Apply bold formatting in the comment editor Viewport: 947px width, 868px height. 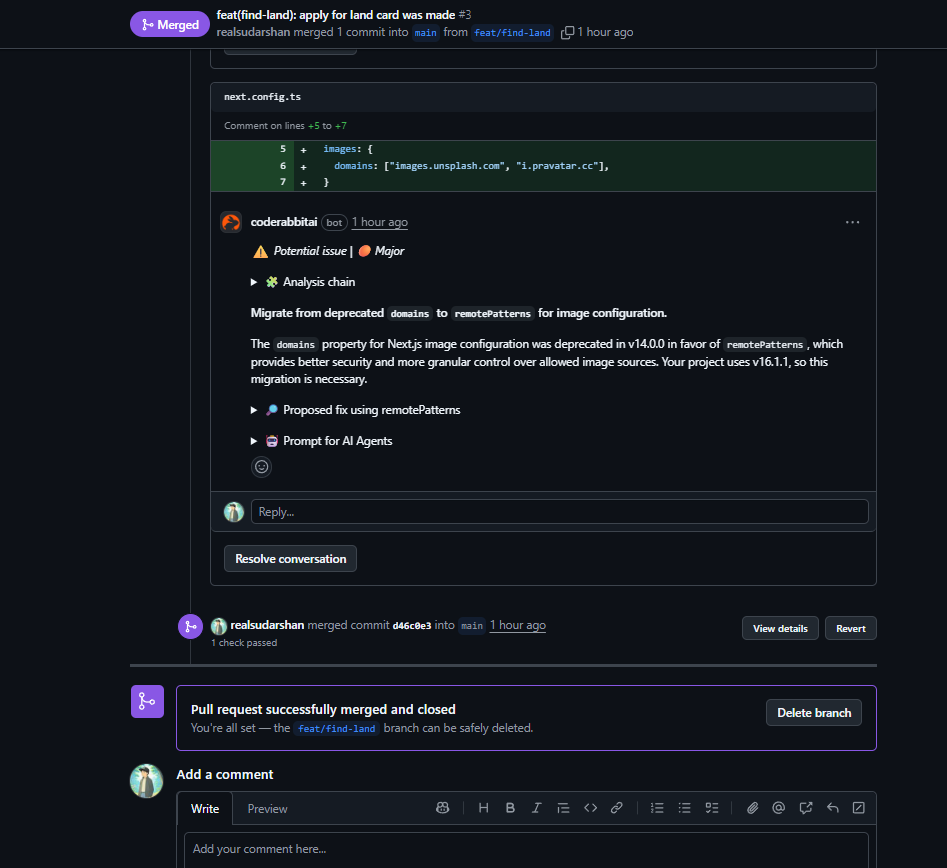[510, 807]
